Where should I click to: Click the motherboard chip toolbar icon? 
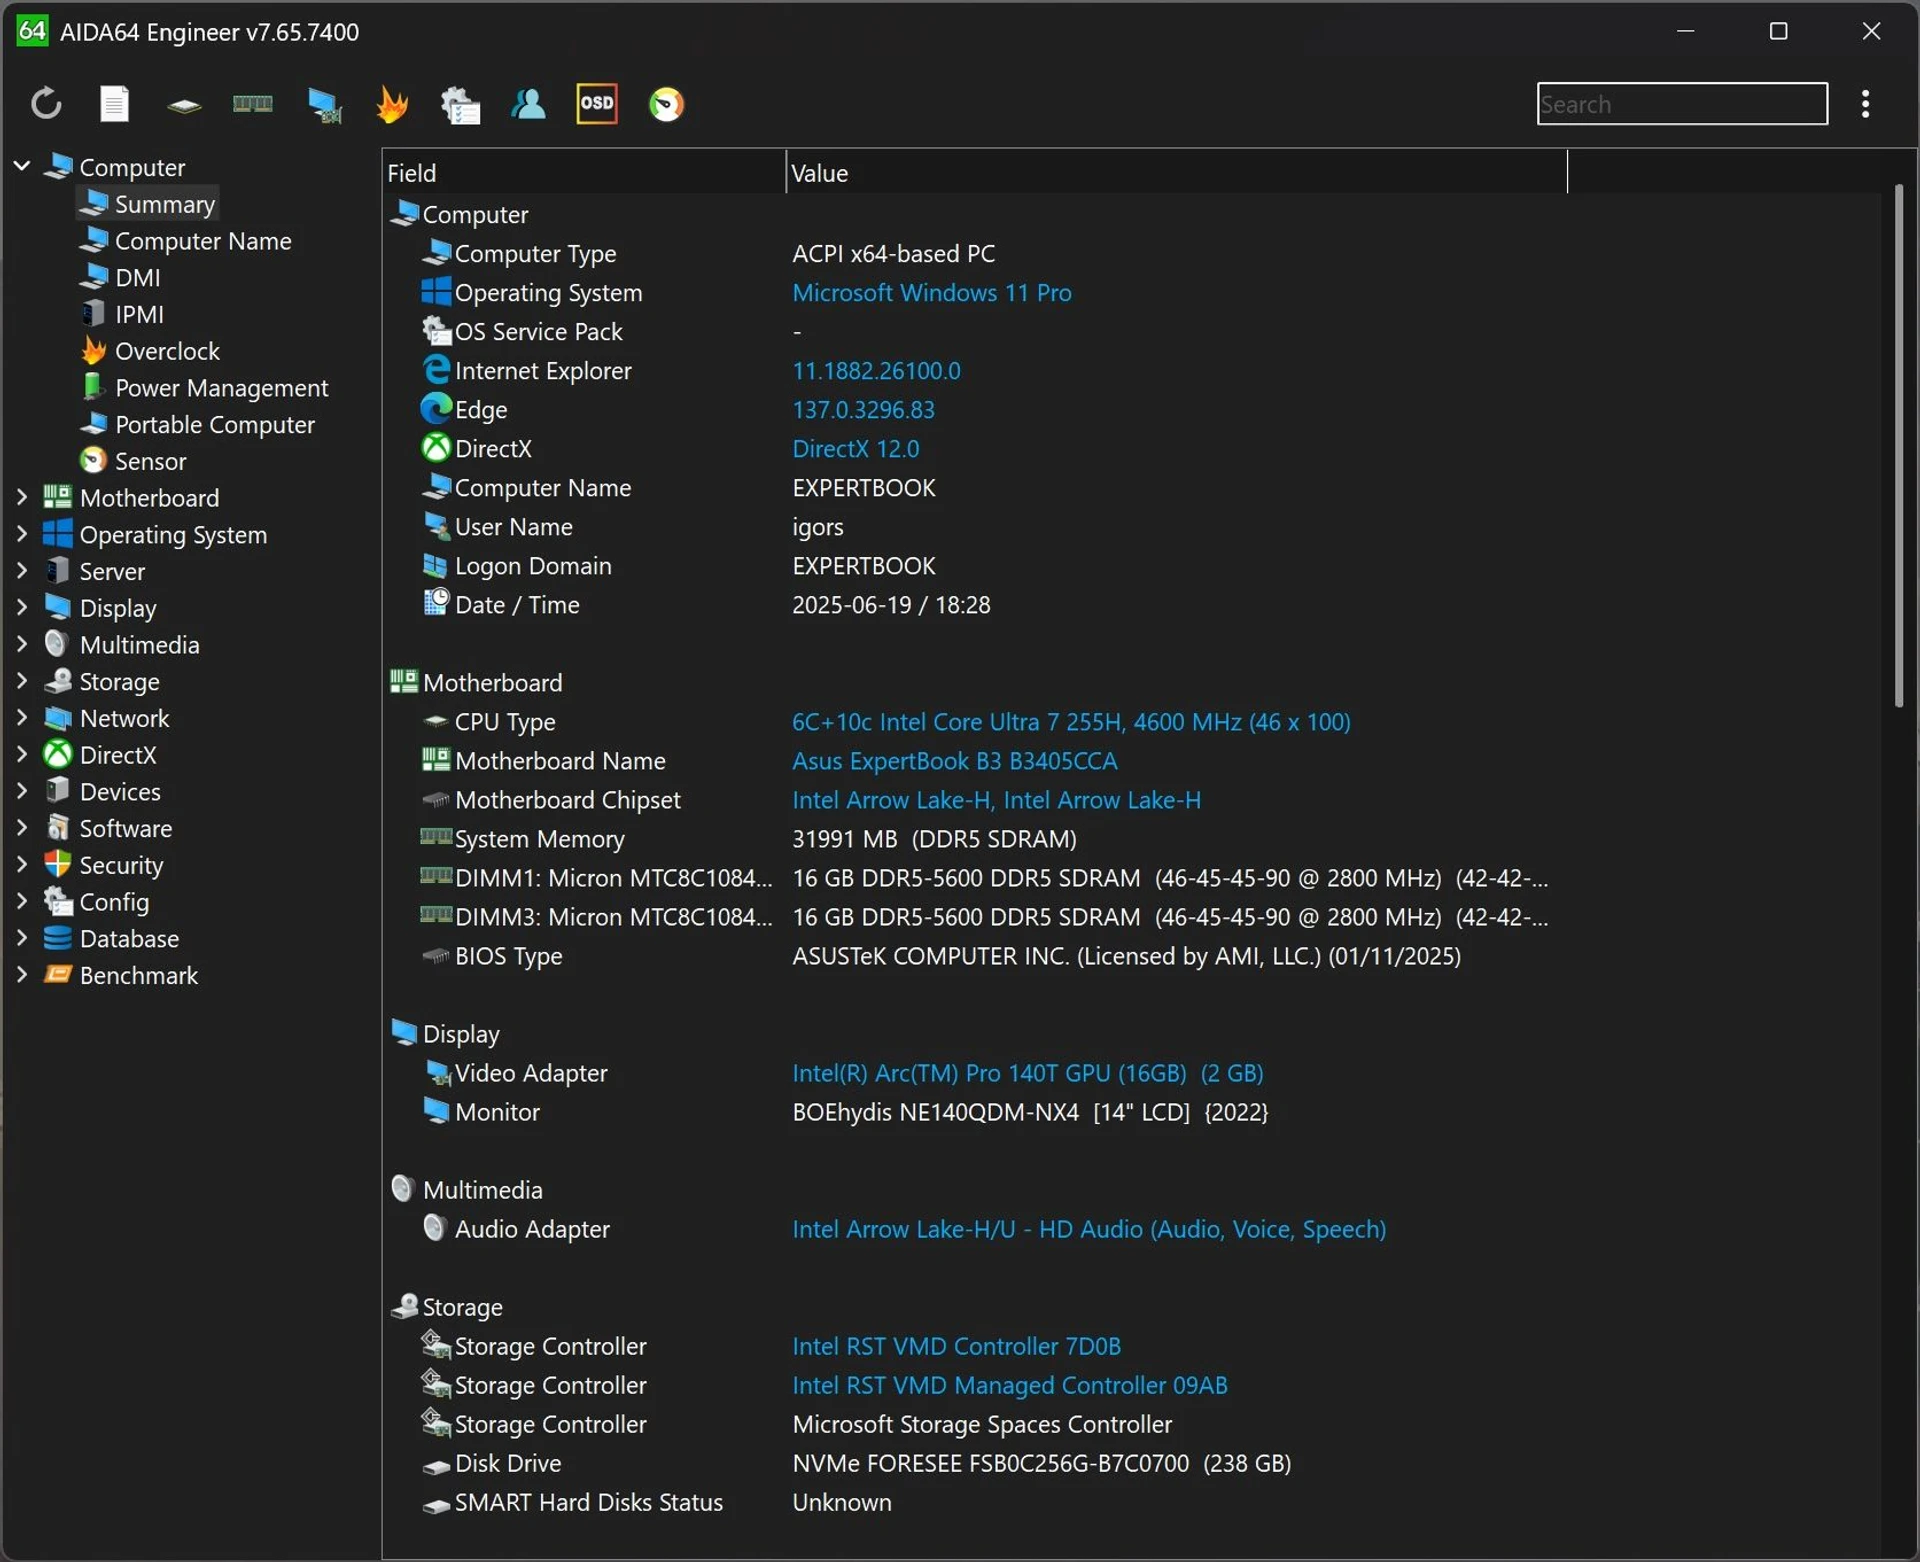(x=184, y=105)
